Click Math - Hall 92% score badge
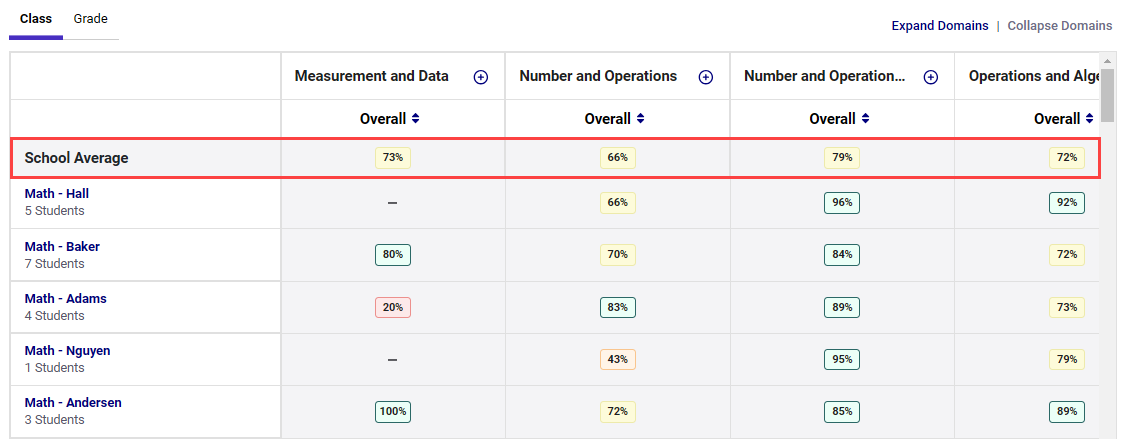The width and height of the screenshot is (1125, 439). click(1067, 203)
